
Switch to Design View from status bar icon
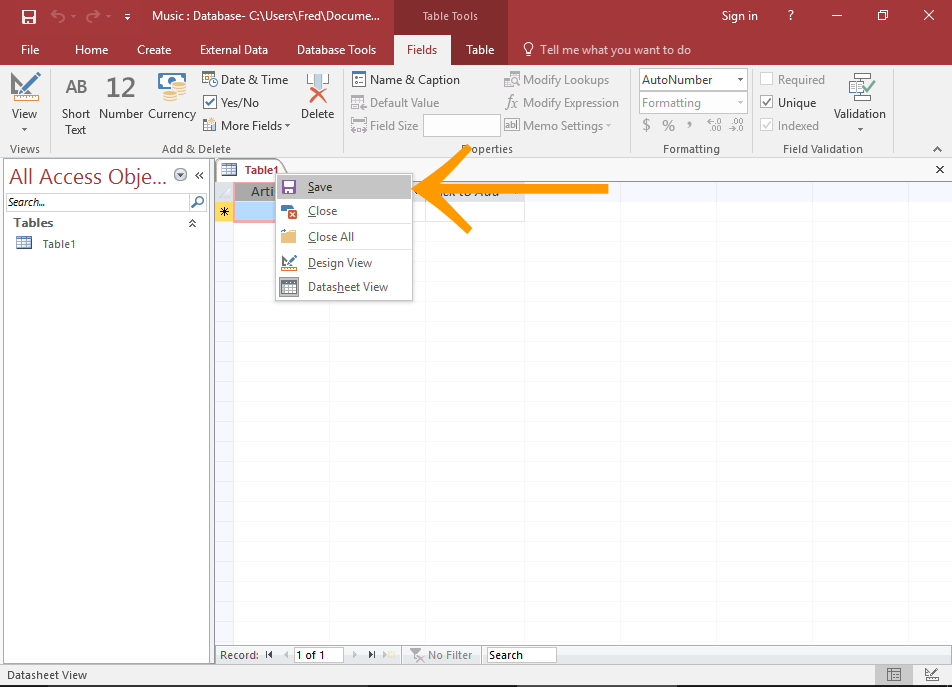pyautogui.click(x=932, y=675)
